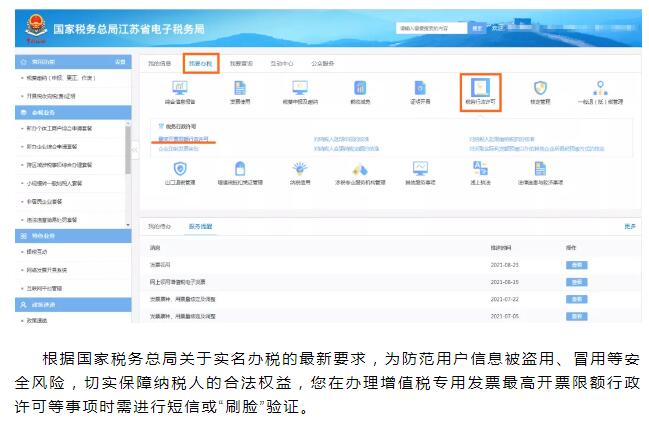Open 小规模转一般纳税人套餐 sidebar item
Image resolution: width=649 pixels, height=429 pixels.
coord(54,183)
